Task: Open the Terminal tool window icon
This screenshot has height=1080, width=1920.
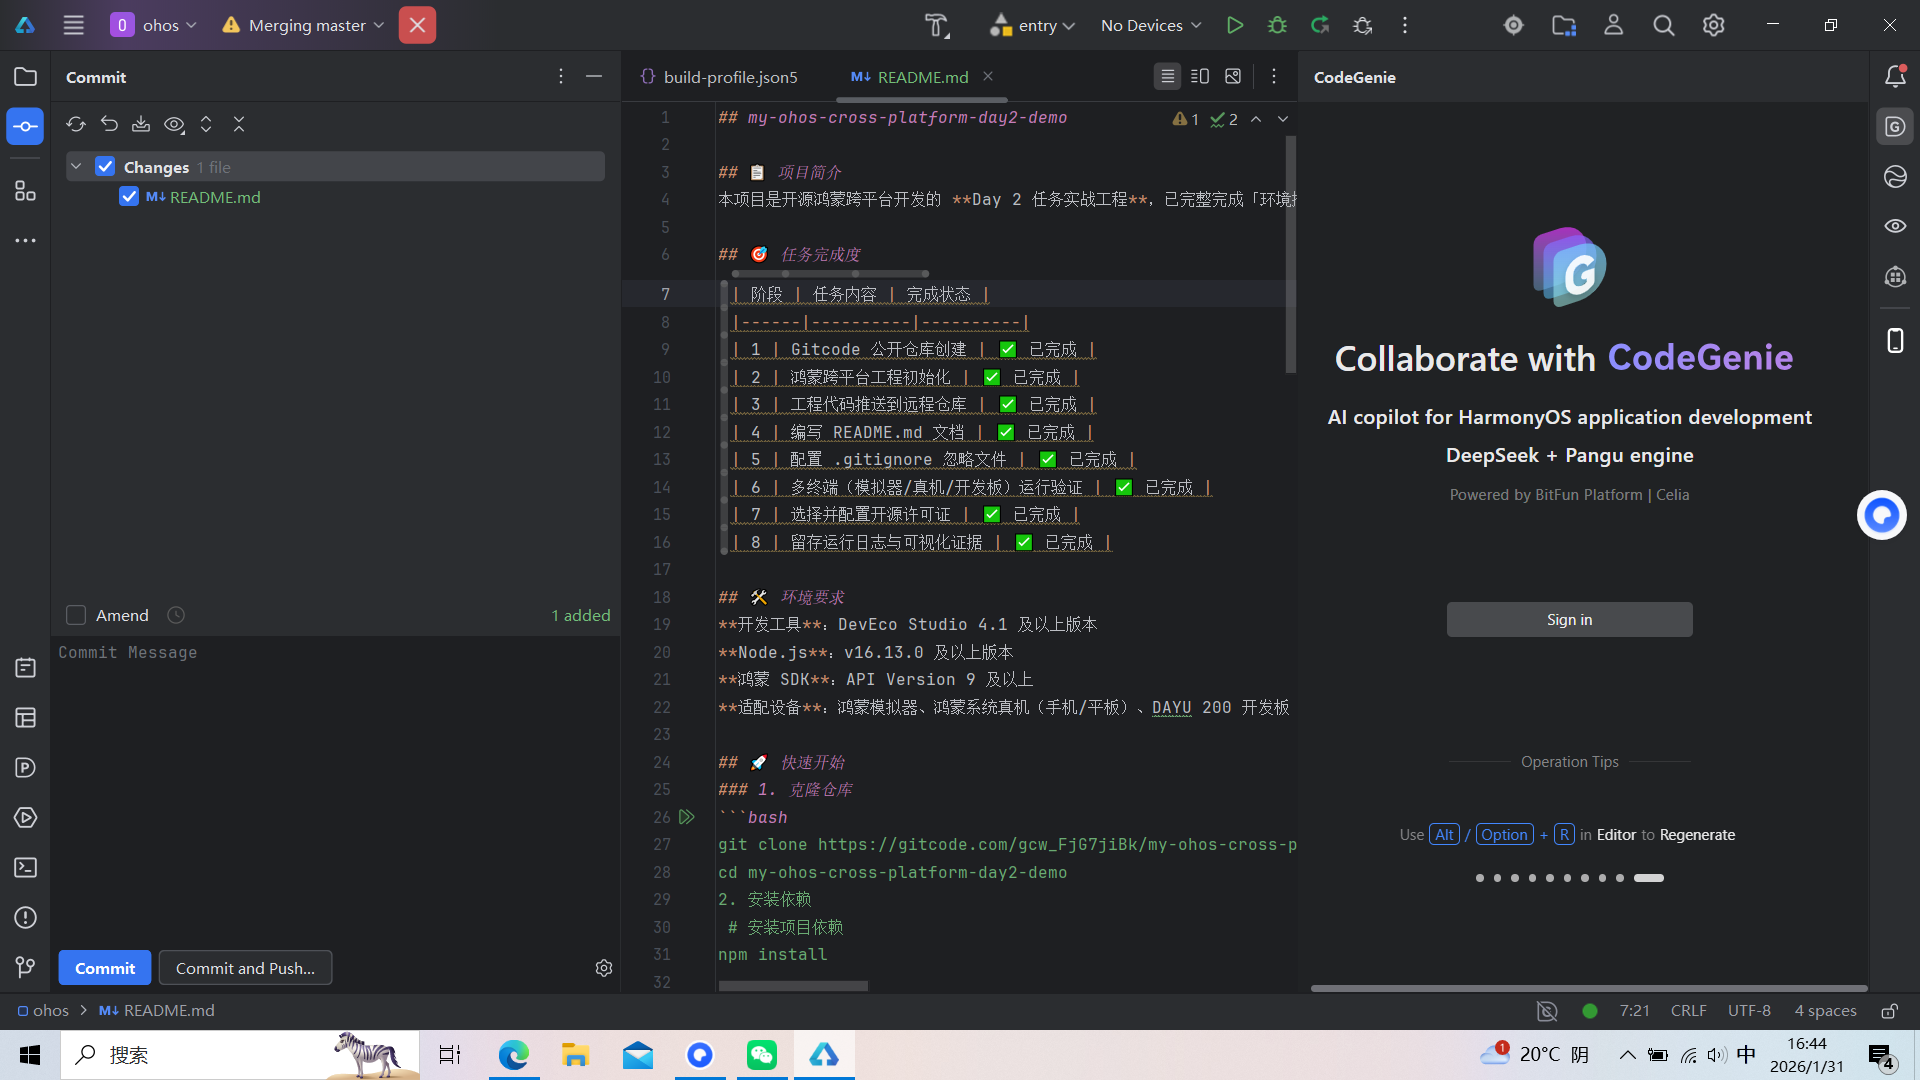Action: click(26, 868)
